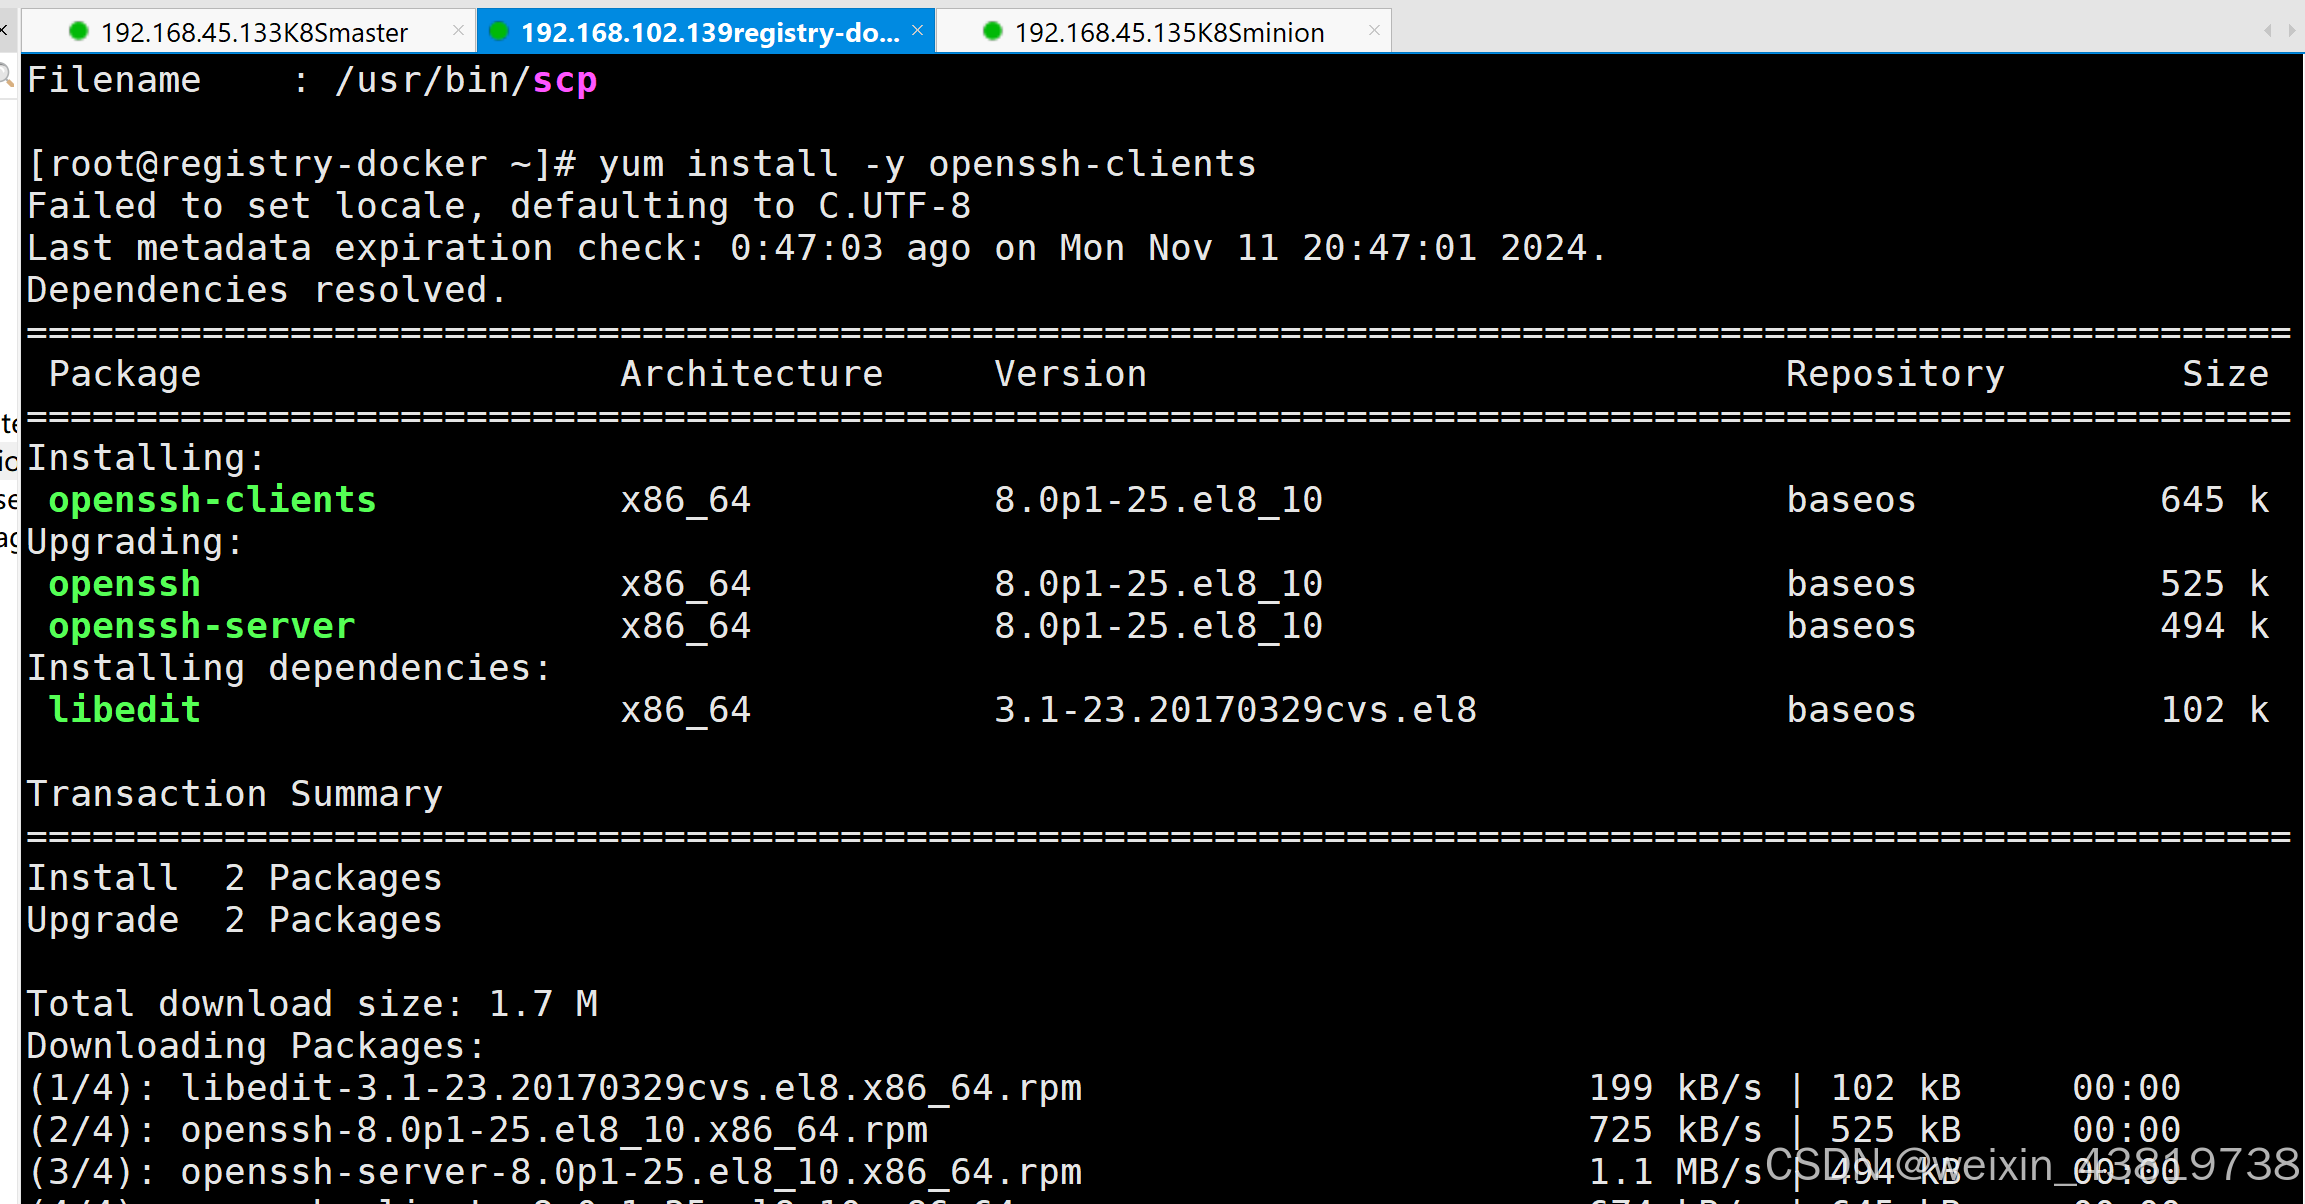Click '199 kB/s' download speed value

tap(1675, 1088)
